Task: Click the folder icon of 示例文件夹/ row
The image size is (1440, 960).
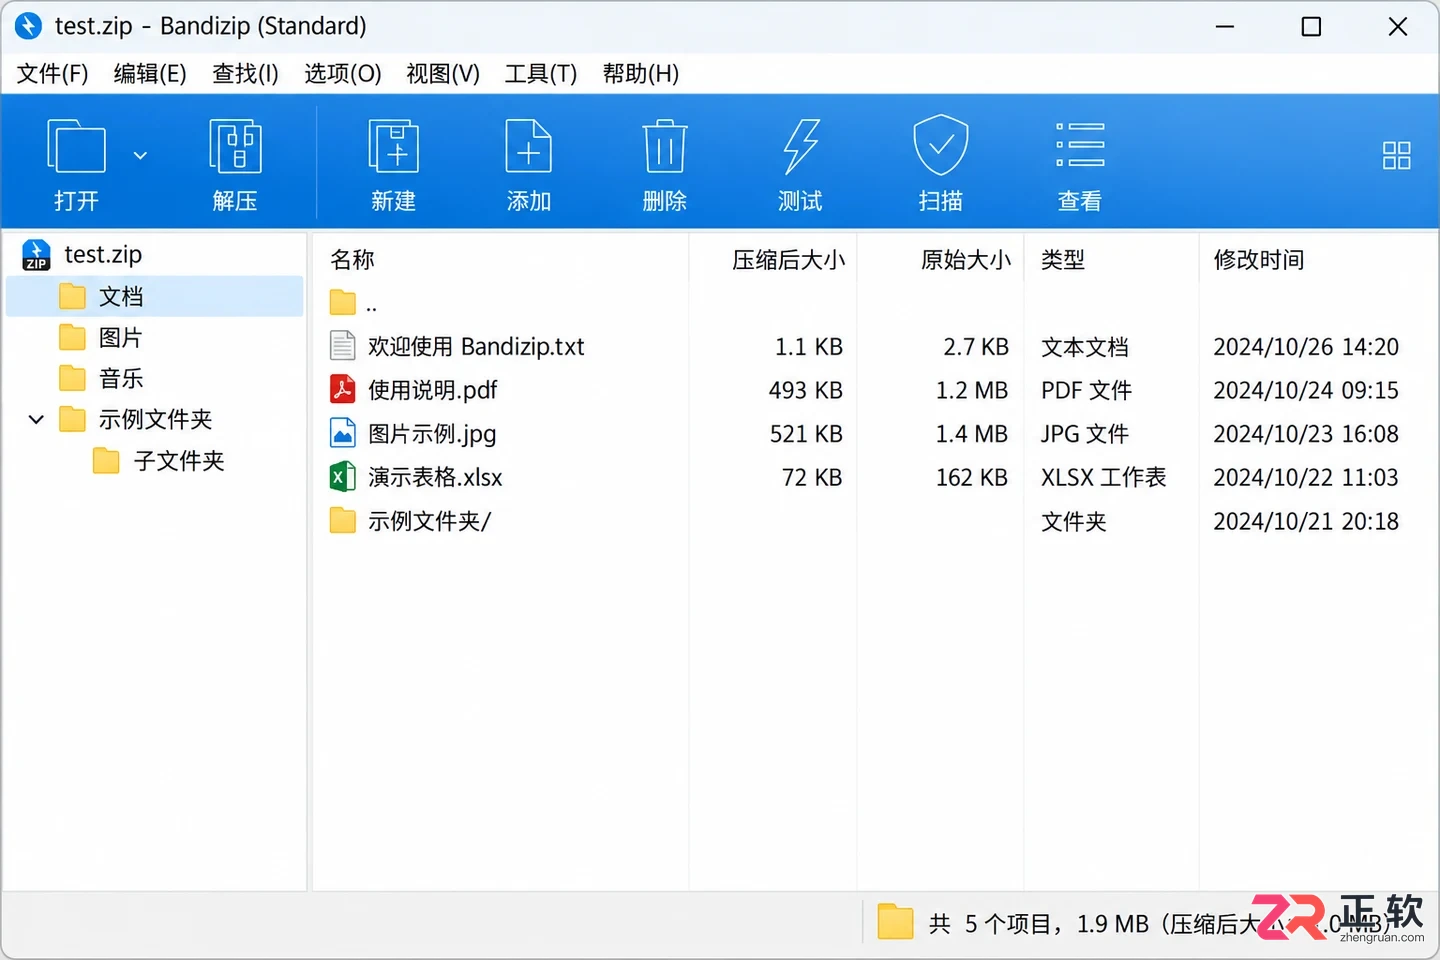Action: click(x=342, y=520)
